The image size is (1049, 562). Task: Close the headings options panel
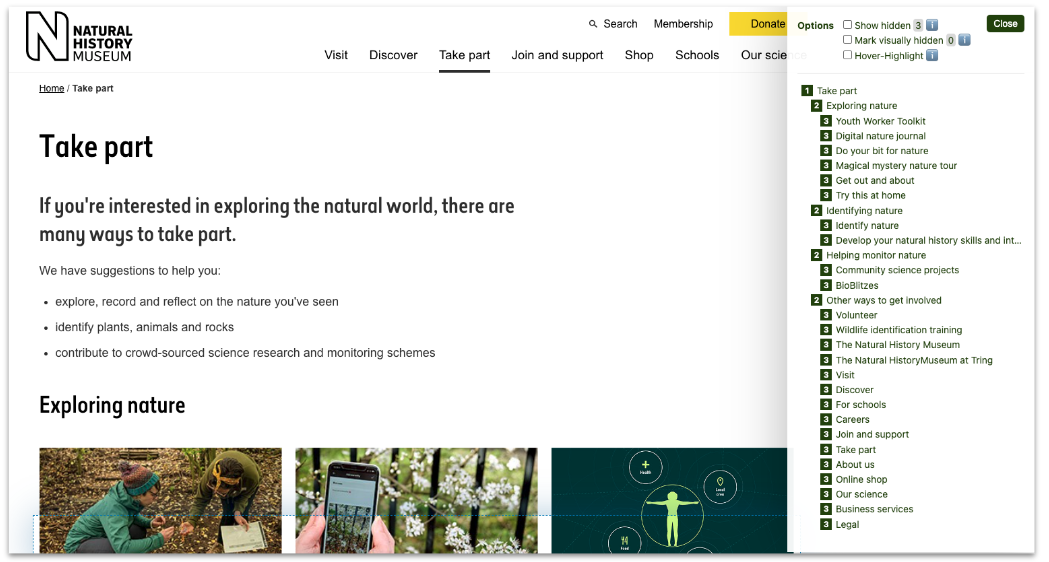[1005, 23]
